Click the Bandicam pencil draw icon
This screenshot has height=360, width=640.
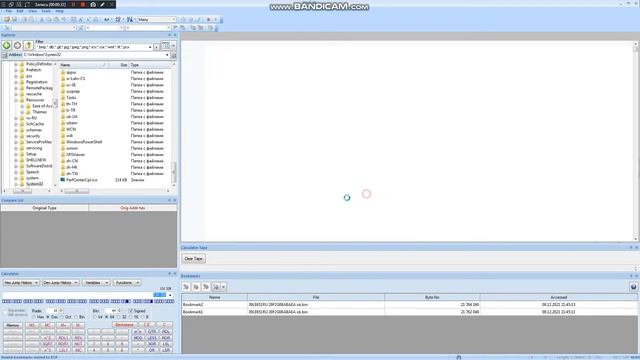point(102,4)
